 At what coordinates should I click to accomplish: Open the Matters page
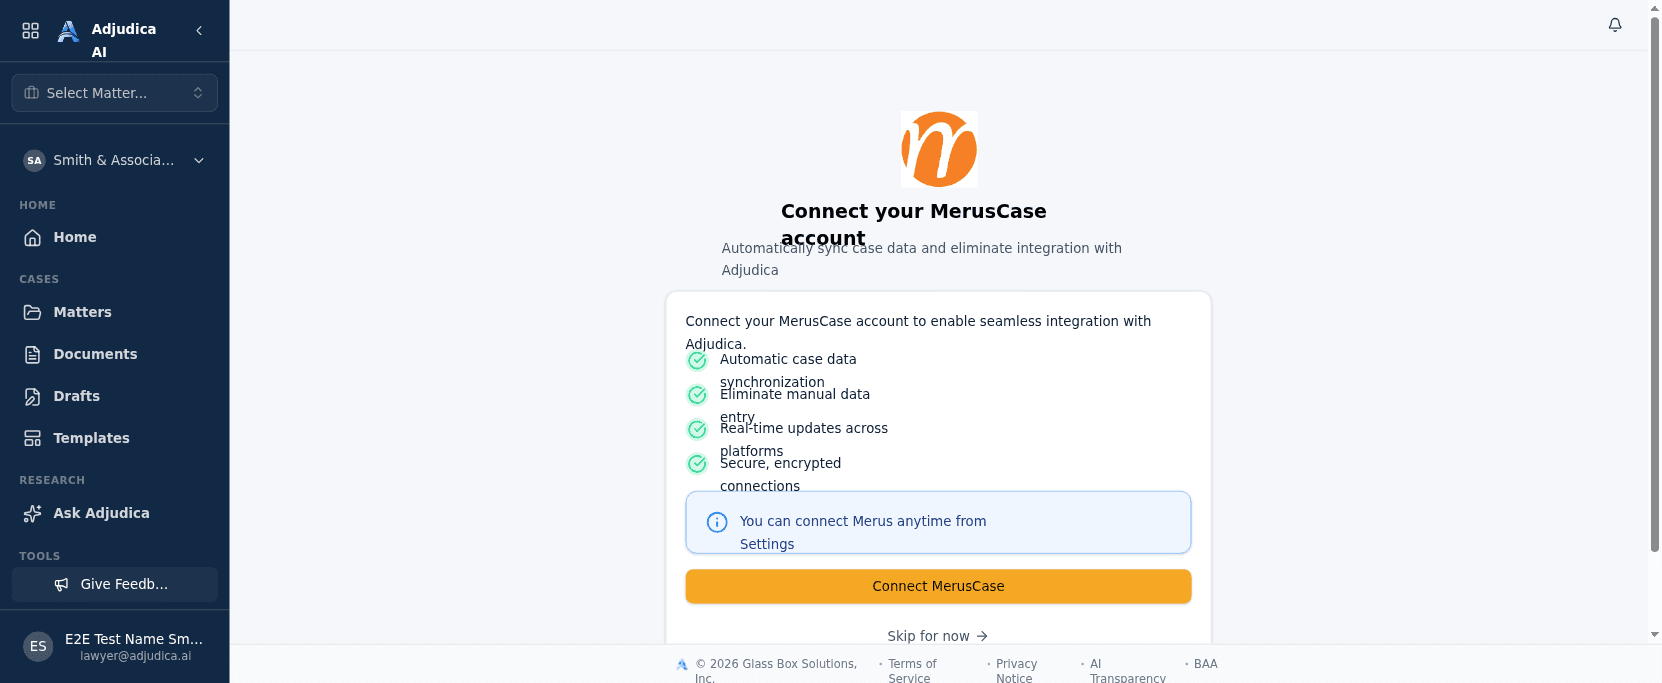tap(115, 312)
